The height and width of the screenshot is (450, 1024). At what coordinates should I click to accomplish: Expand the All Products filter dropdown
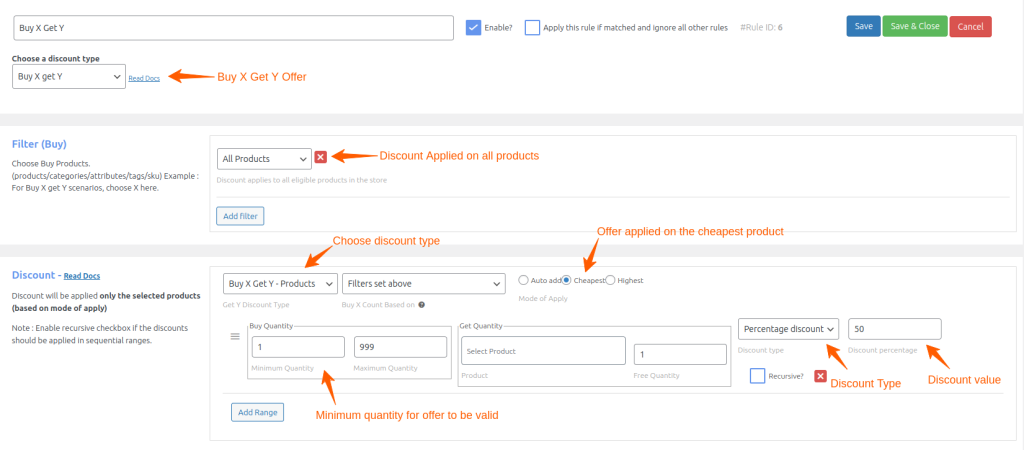(x=264, y=158)
